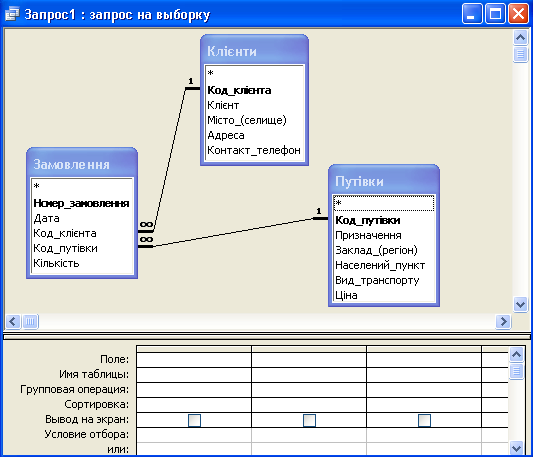The image size is (533, 457).
Task: Click the second column's Сортировка cell
Action: (x=309, y=405)
